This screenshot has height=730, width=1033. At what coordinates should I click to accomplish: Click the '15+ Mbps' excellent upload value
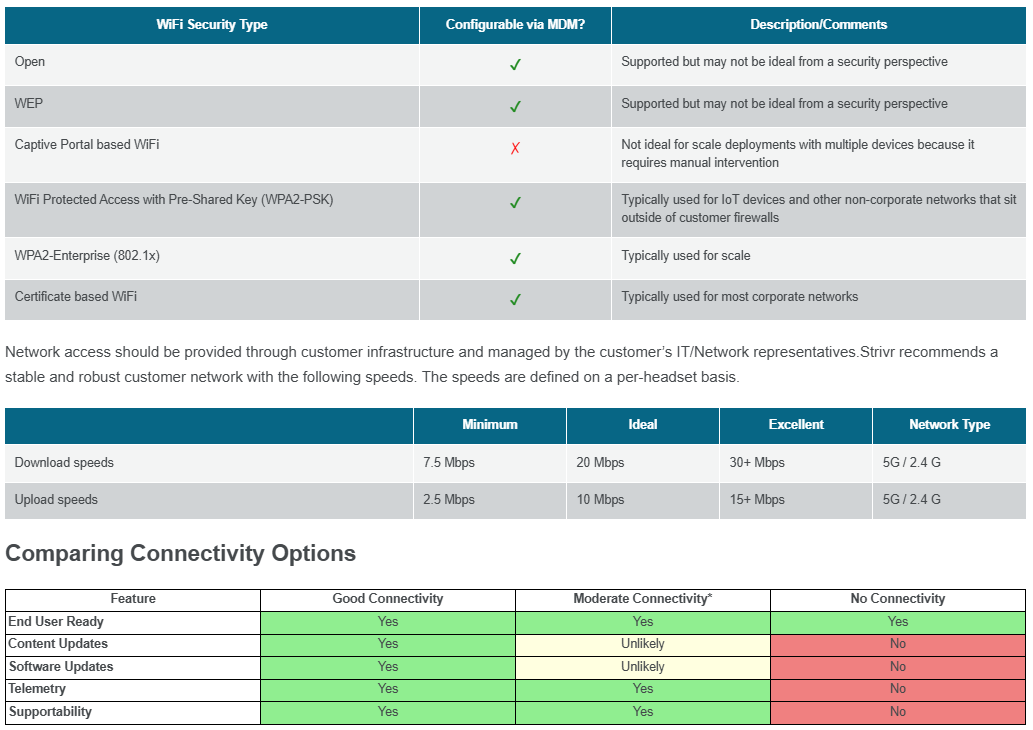757,499
